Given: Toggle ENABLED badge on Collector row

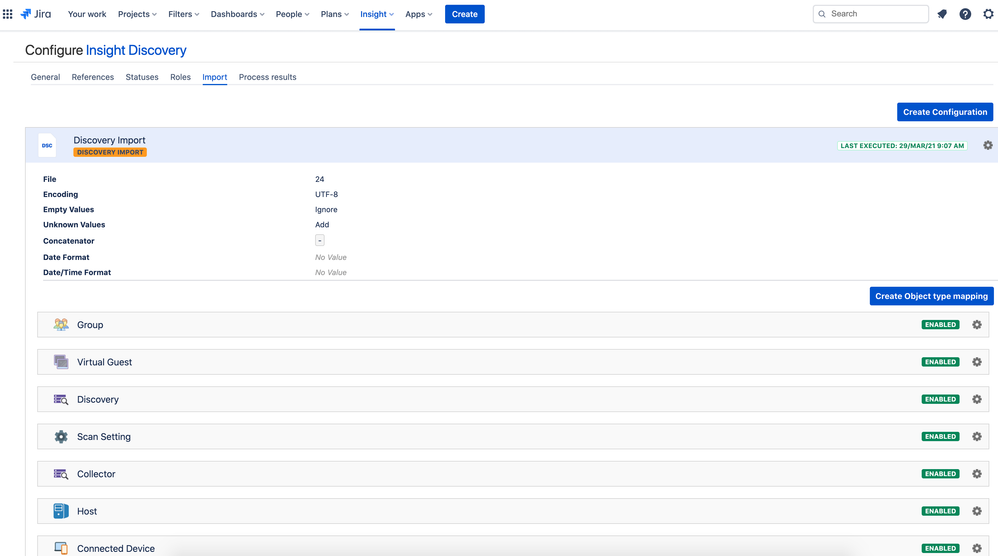Looking at the screenshot, I should coord(940,474).
